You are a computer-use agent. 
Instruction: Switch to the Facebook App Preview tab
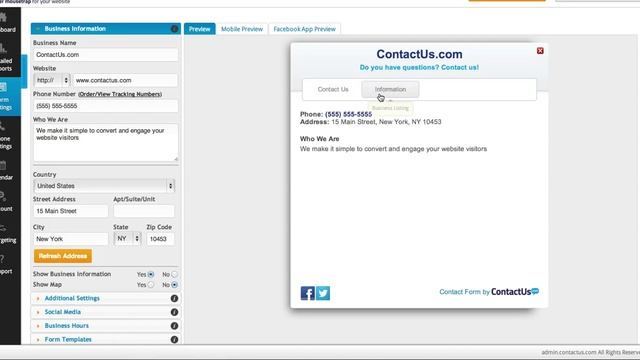point(304,29)
